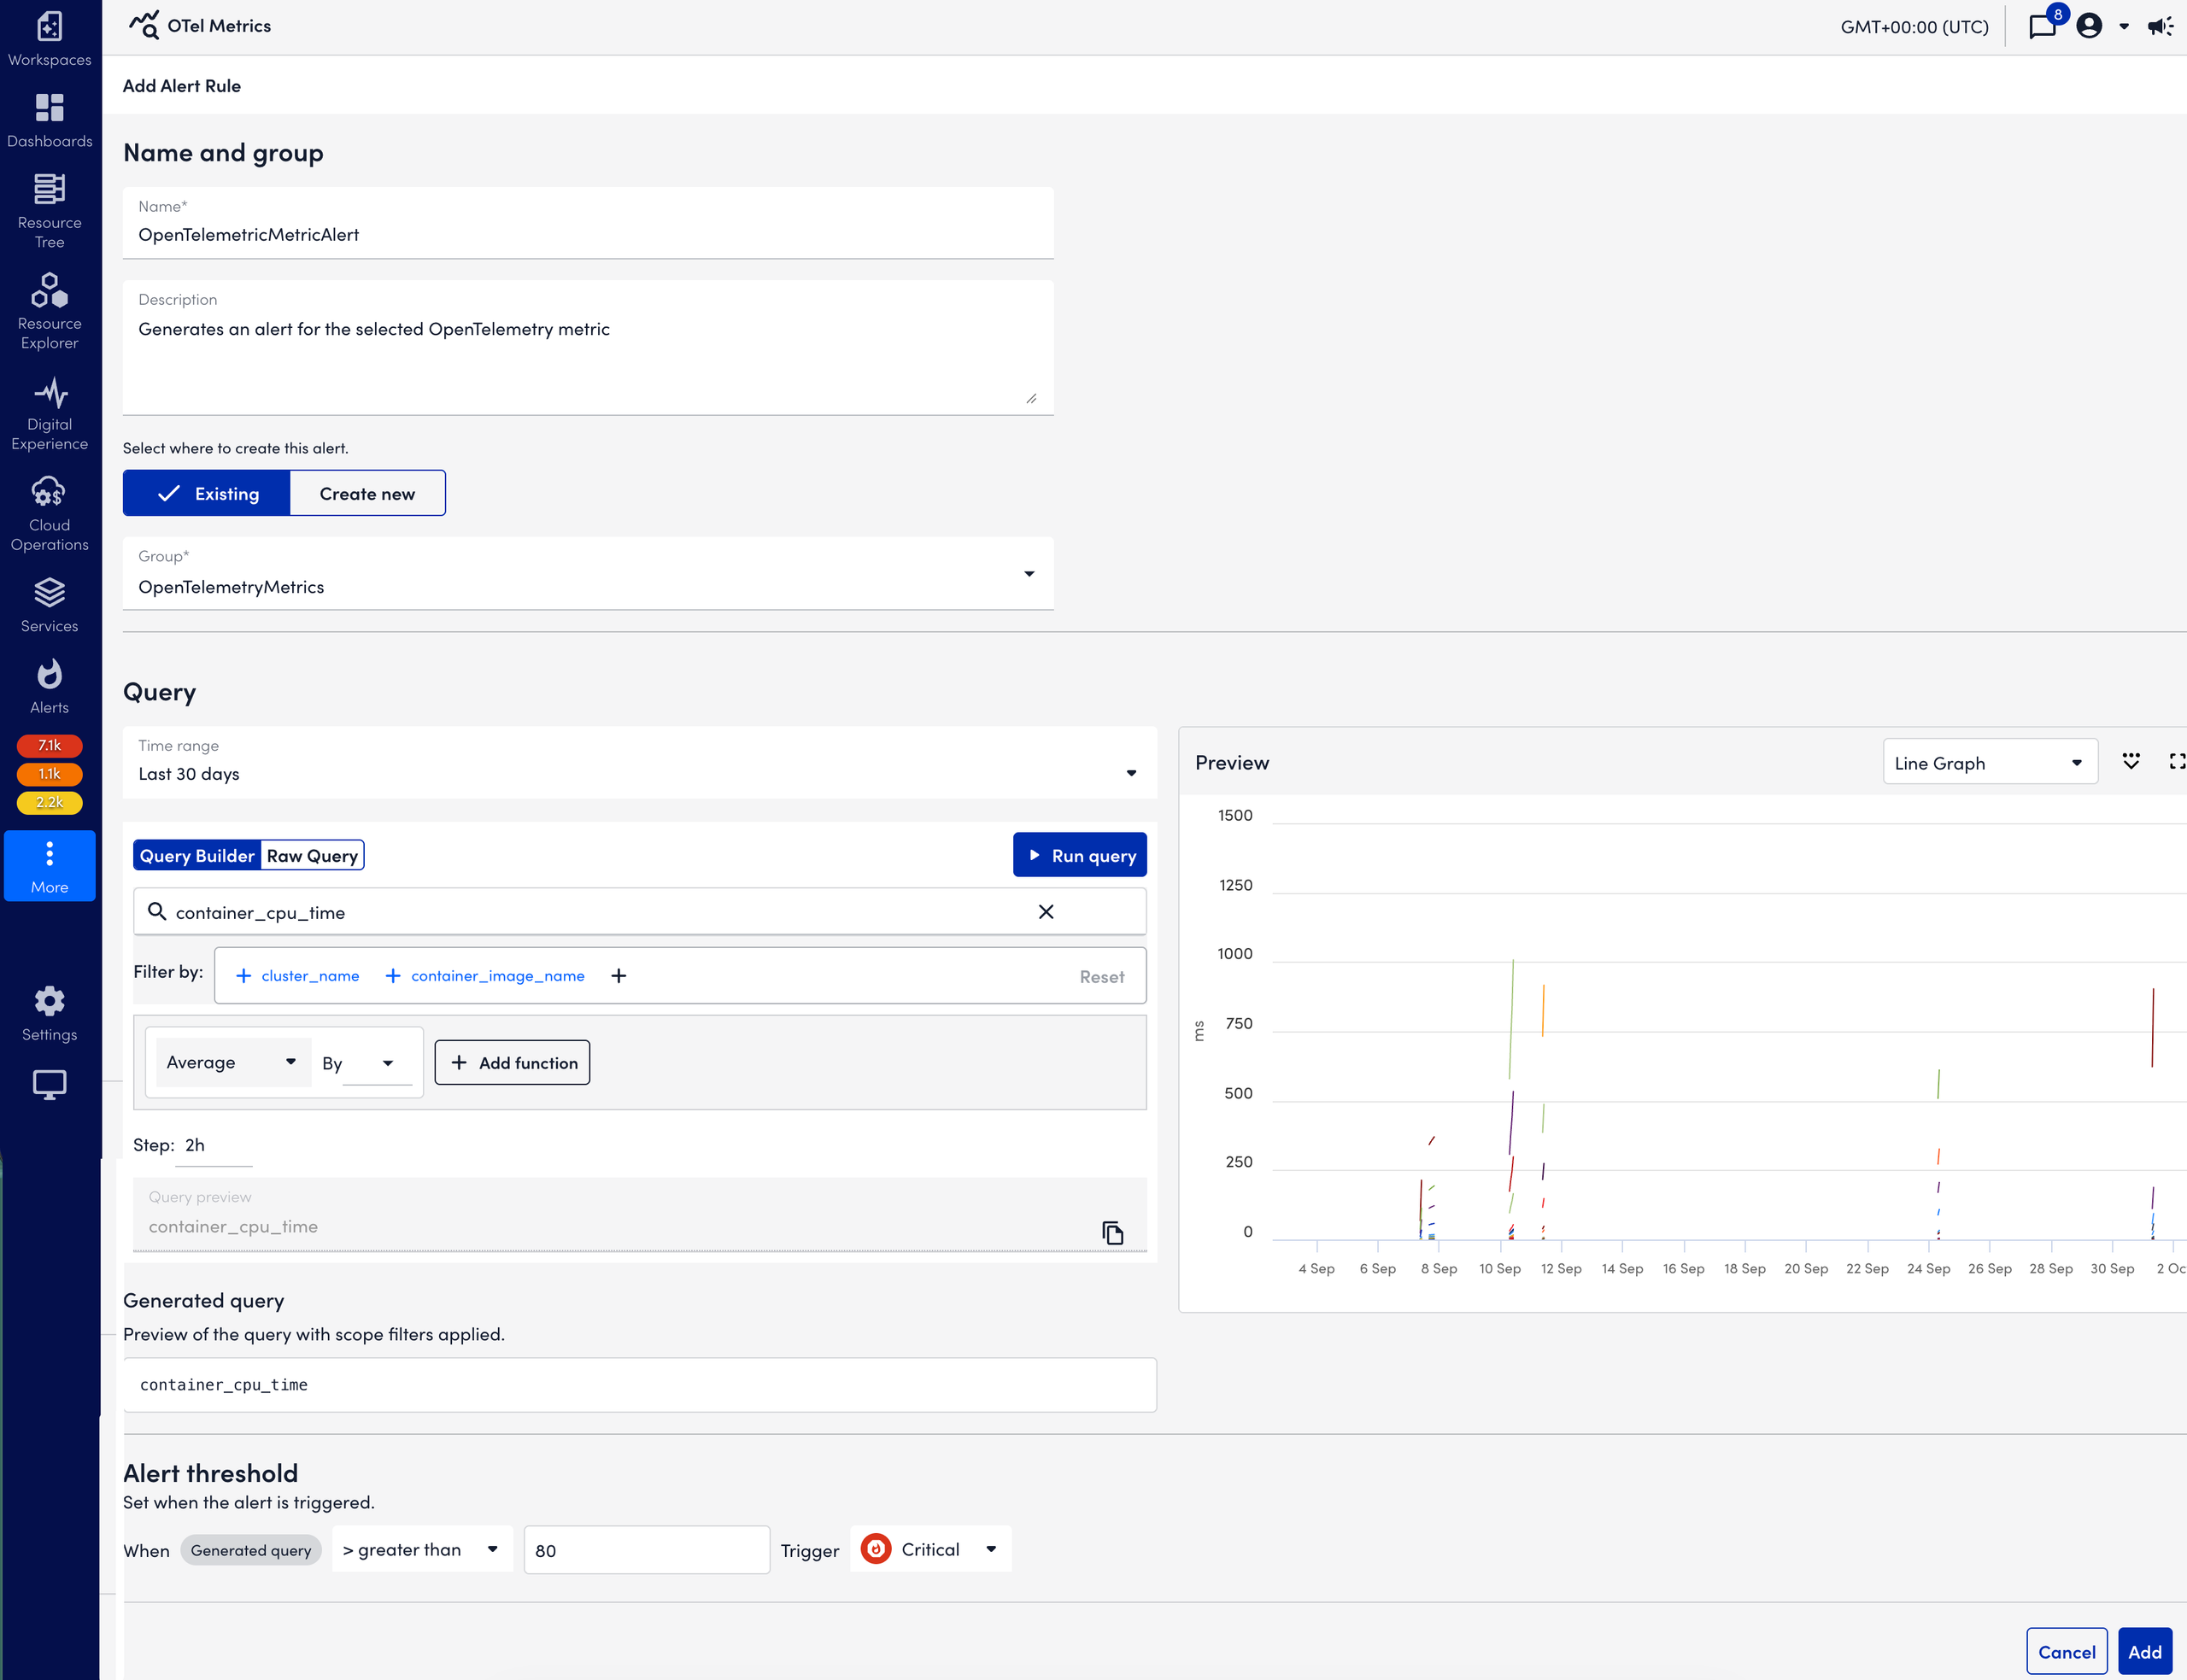This screenshot has height=1680, width=2187.
Task: Click the alert Name input field
Action: [588, 223]
